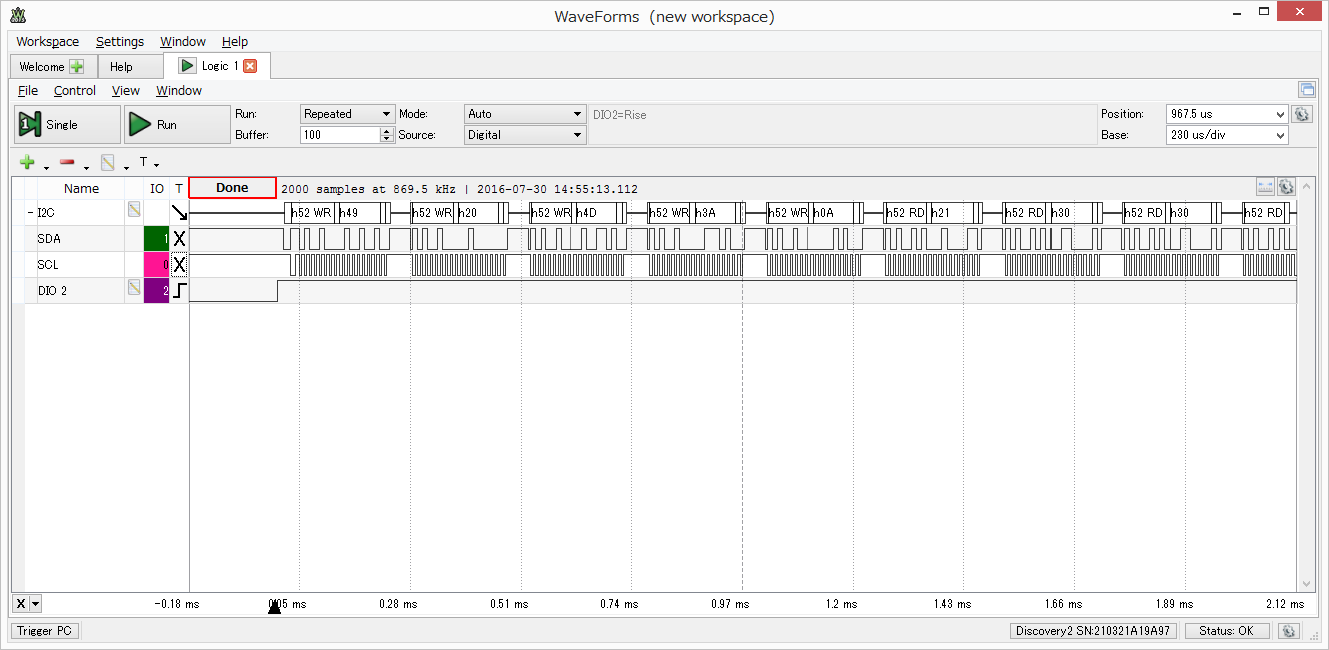Add a signal with the green plus icon
This screenshot has width=1329, height=650.
(27, 163)
